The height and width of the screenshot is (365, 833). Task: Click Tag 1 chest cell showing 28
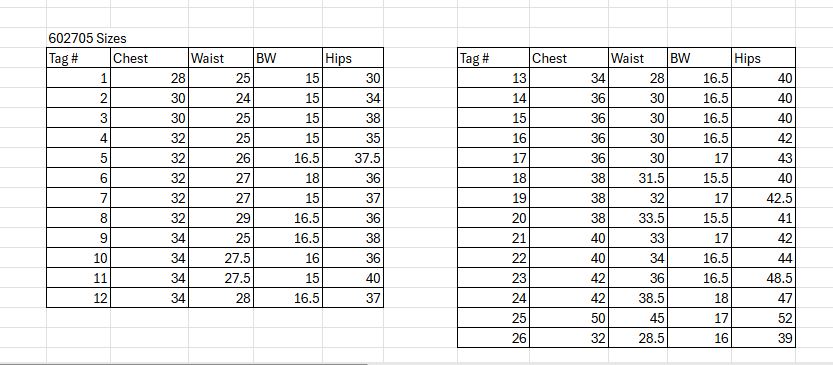tap(149, 79)
